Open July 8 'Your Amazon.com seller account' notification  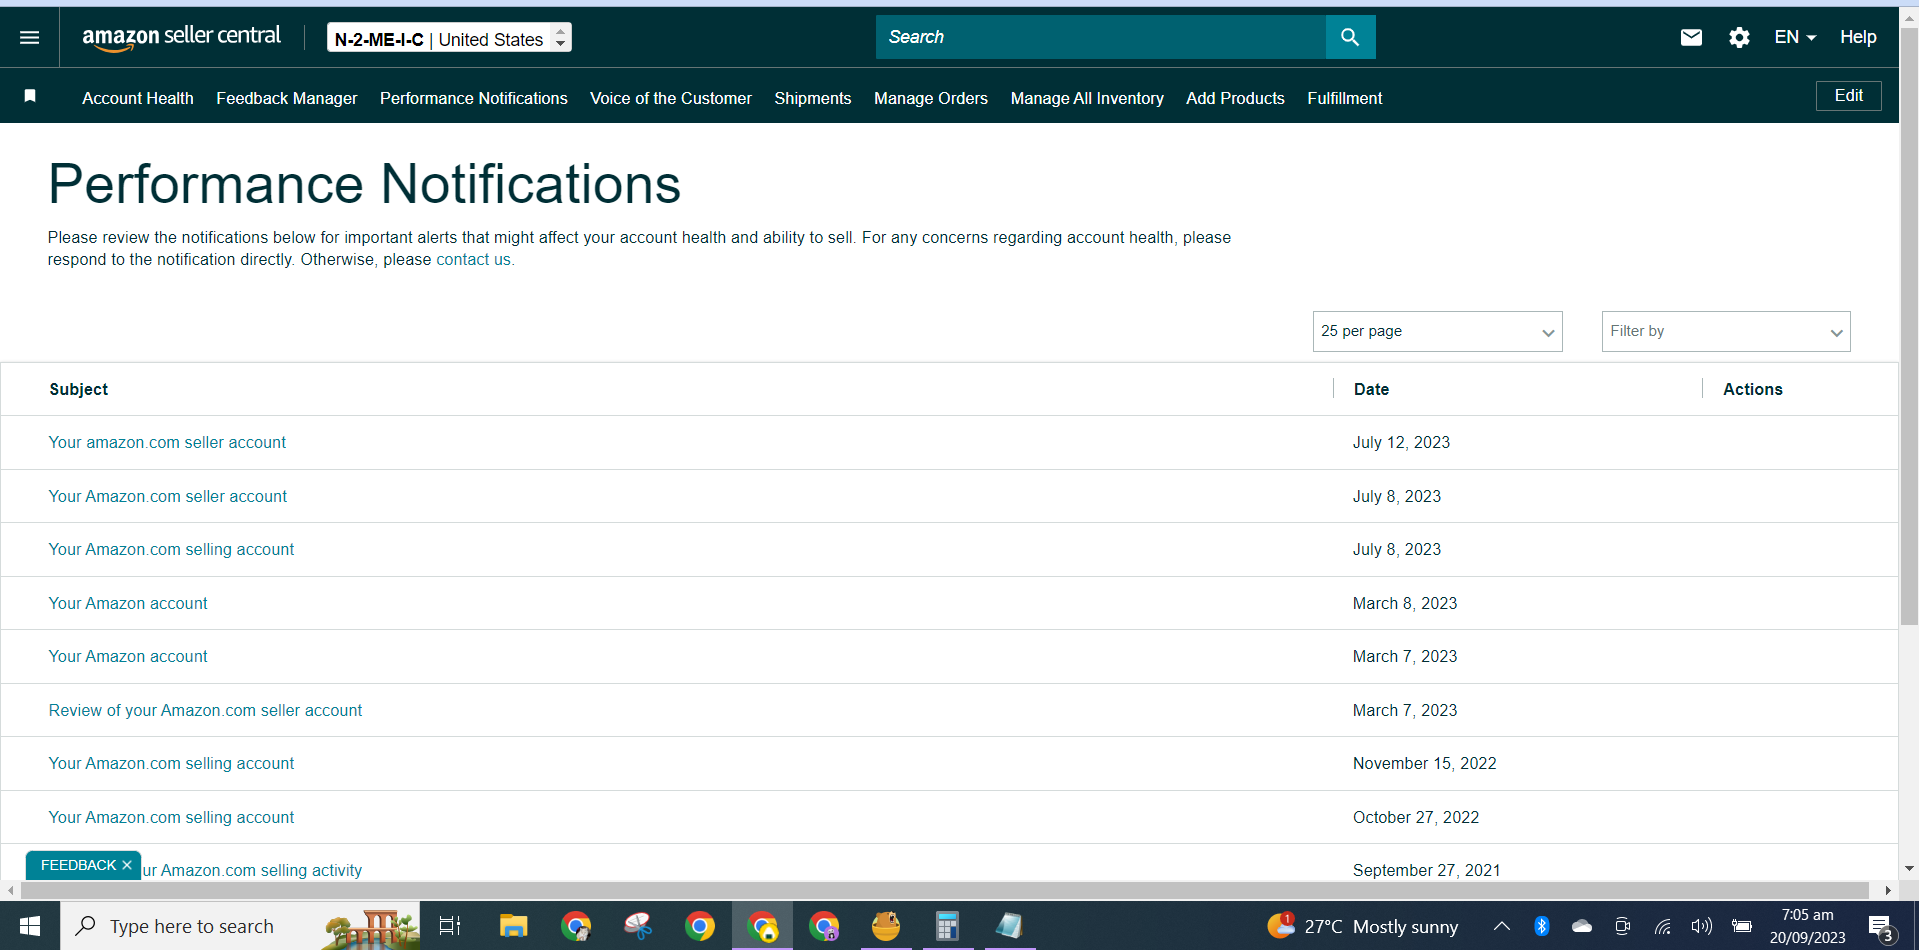tap(168, 496)
